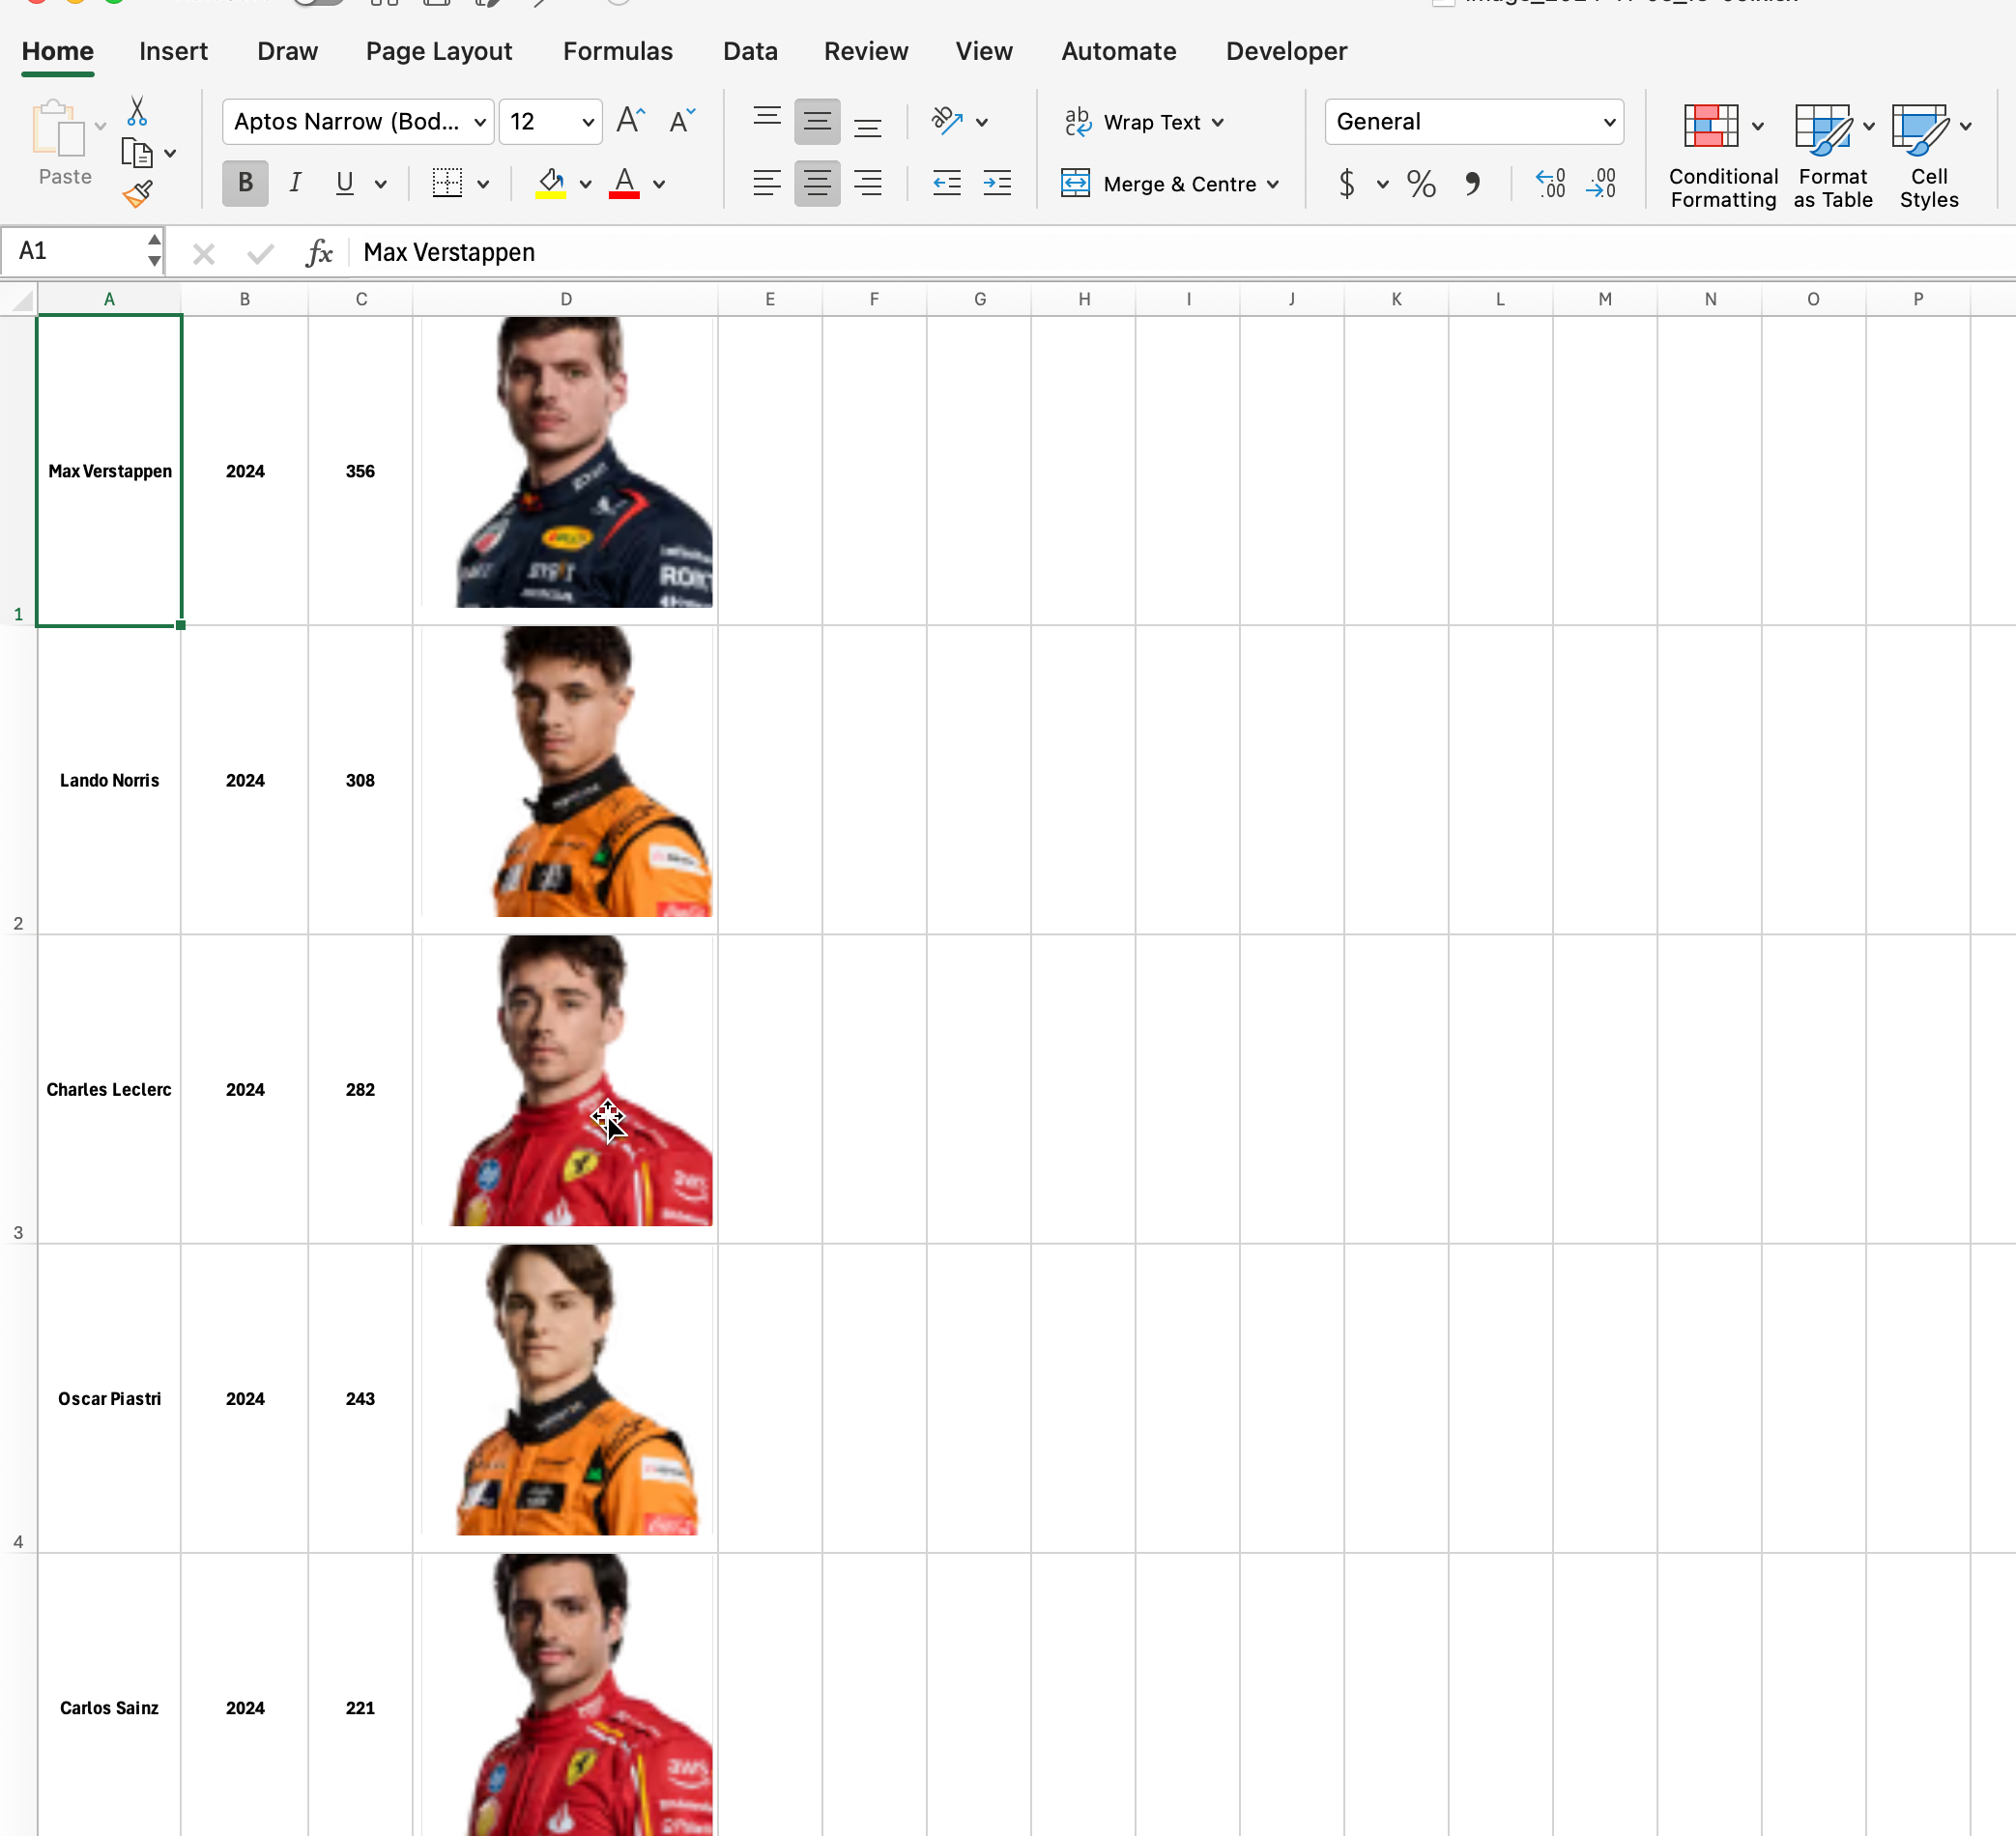Select the Format Painter tool
Viewport: 2016px width, 1836px height.
click(138, 194)
